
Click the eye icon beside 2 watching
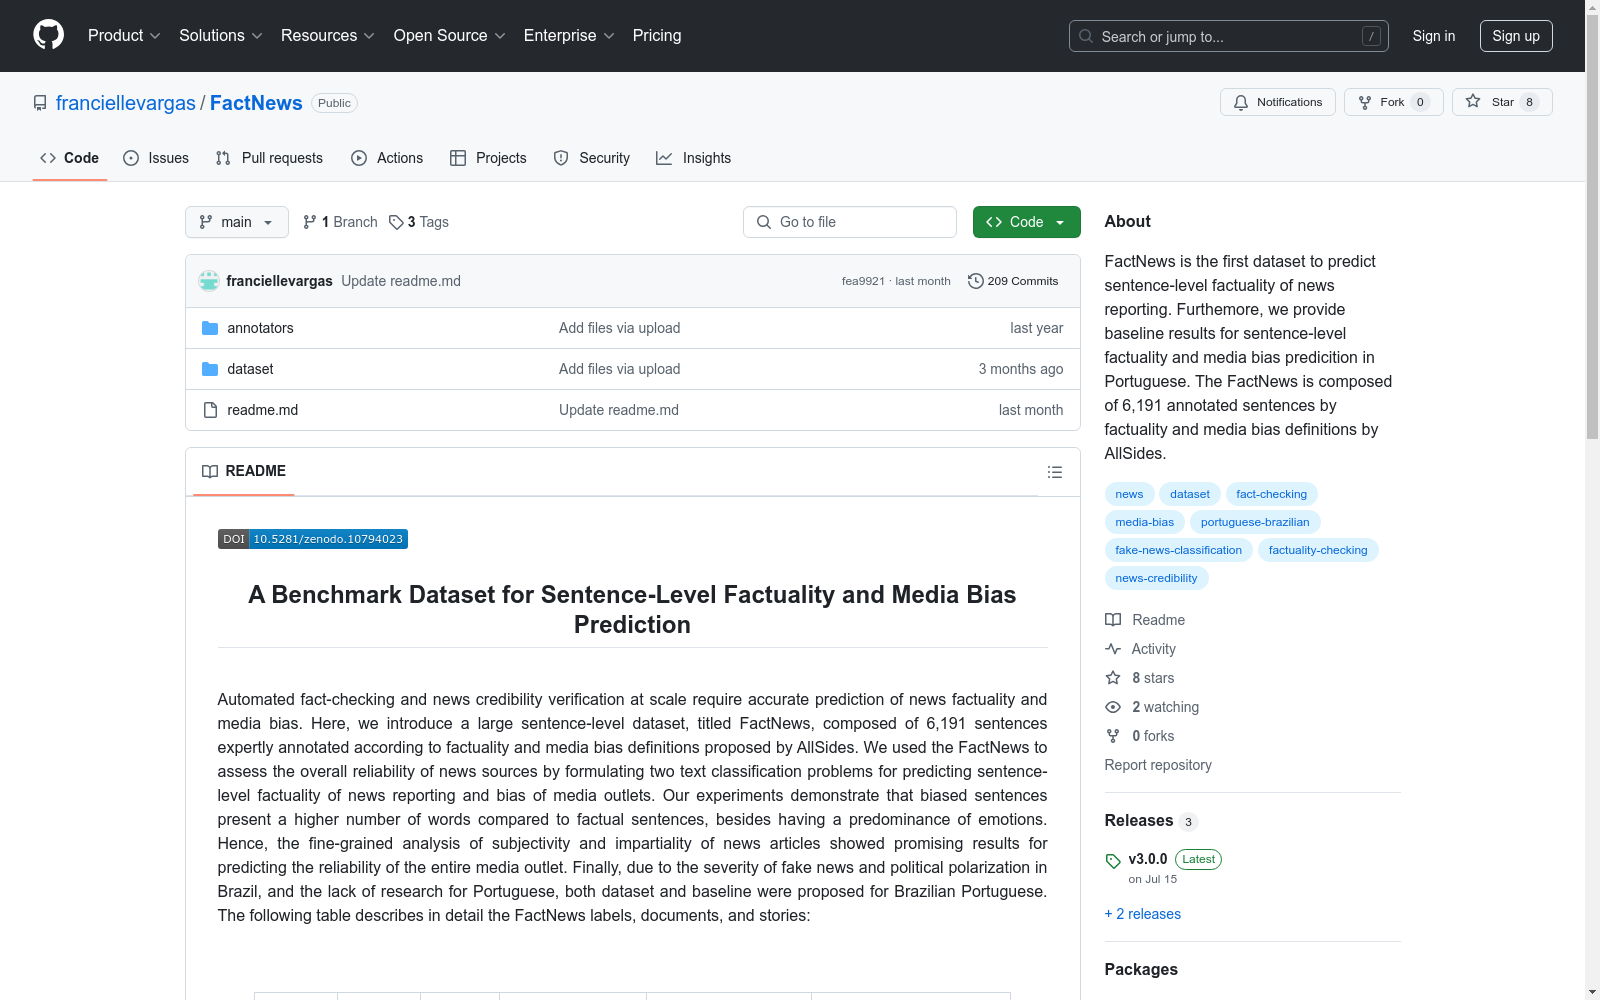[1113, 707]
